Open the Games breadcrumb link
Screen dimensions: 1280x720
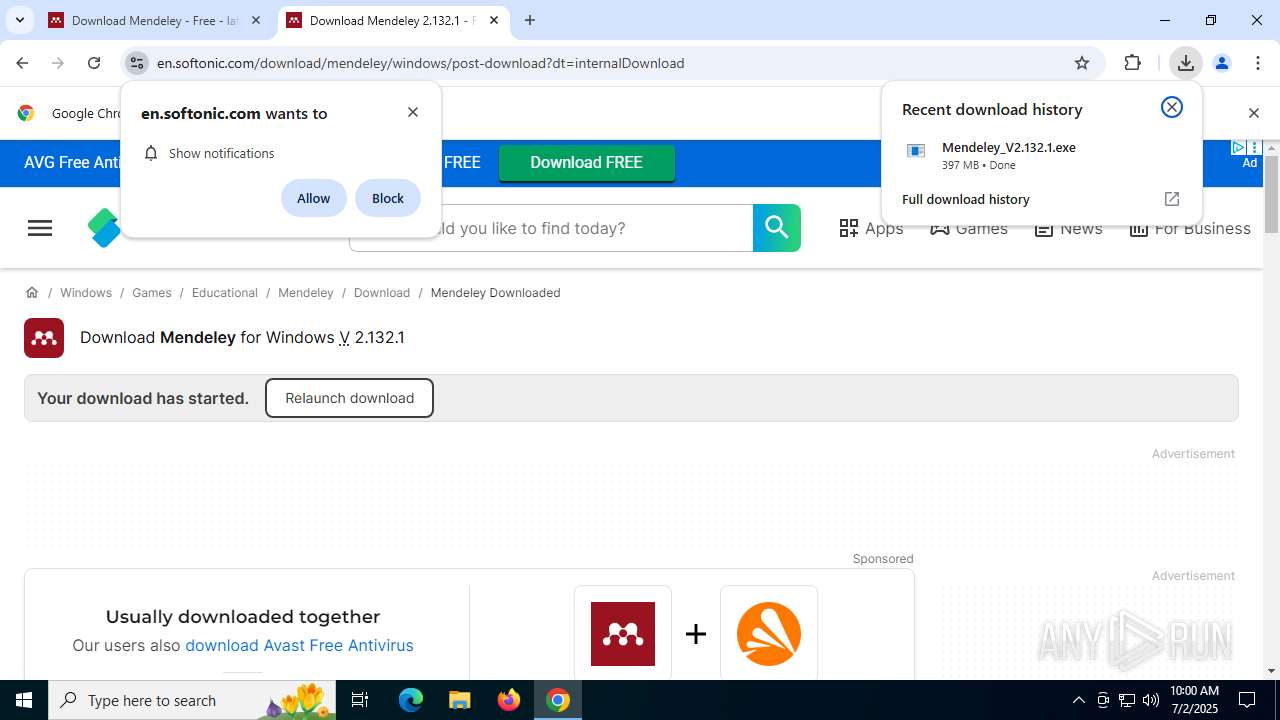[x=152, y=292]
